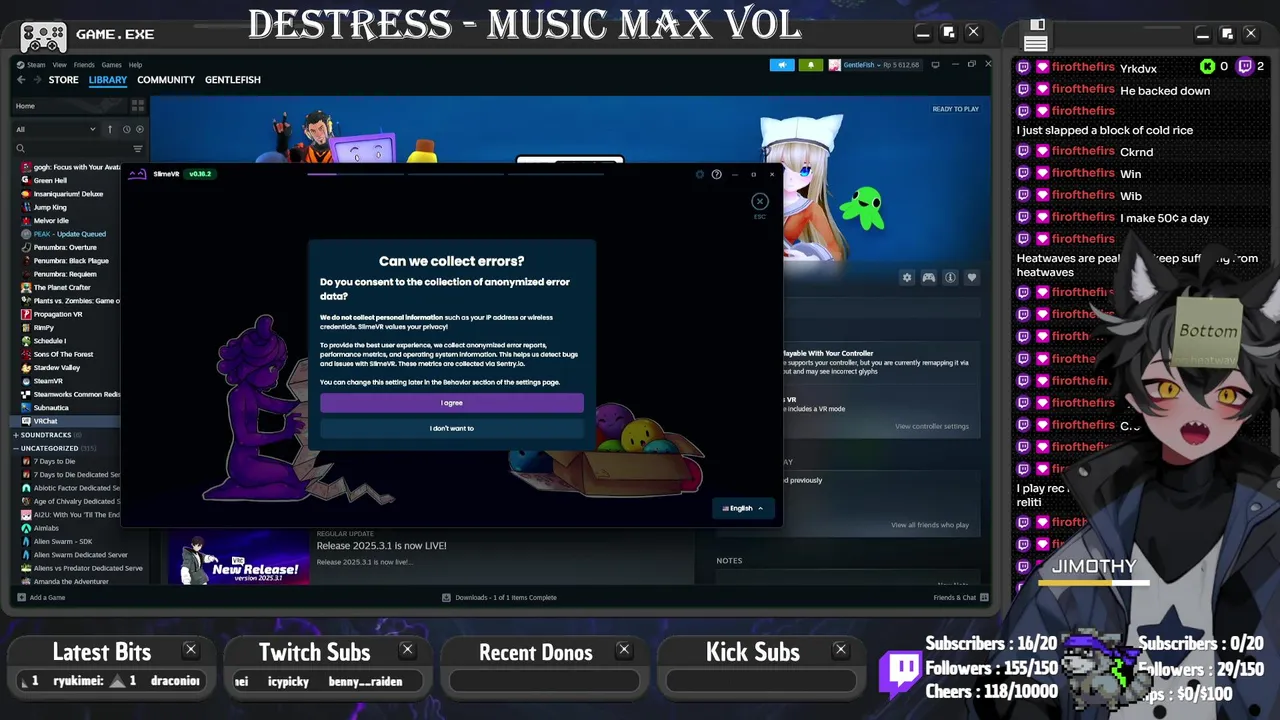Open Steam notifications bell icon
The width and height of the screenshot is (1280, 720).
point(810,65)
